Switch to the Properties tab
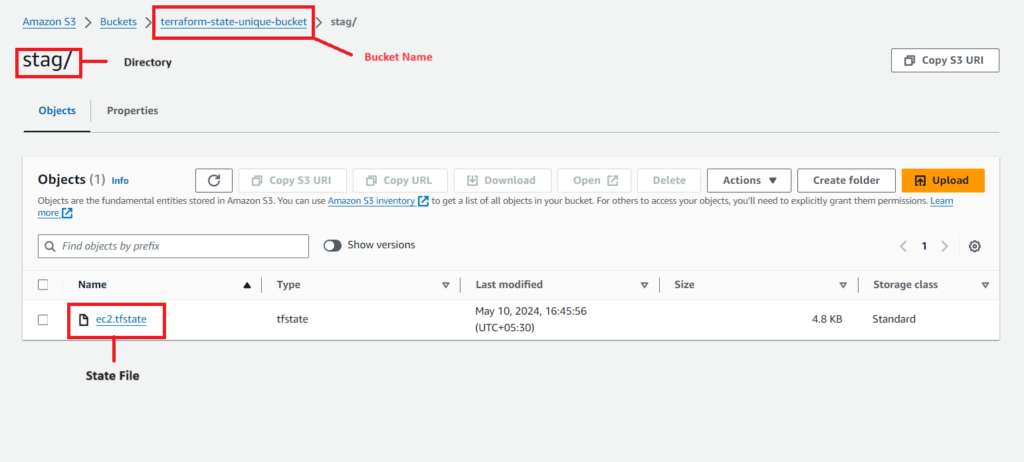 (133, 111)
